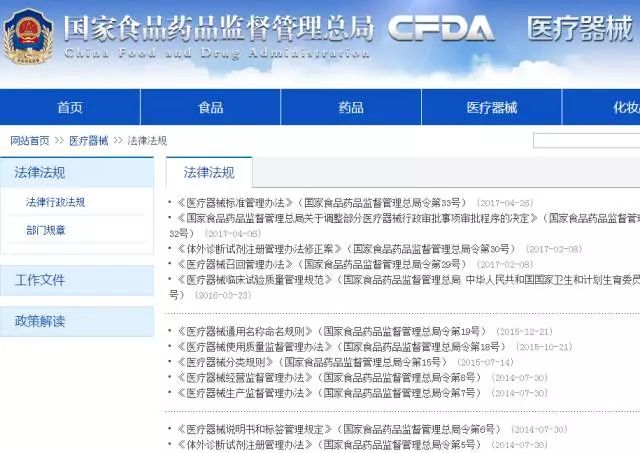This screenshot has height=453, width=640.
Task: Select 食品 in the main navigation bar
Action: coord(210,108)
